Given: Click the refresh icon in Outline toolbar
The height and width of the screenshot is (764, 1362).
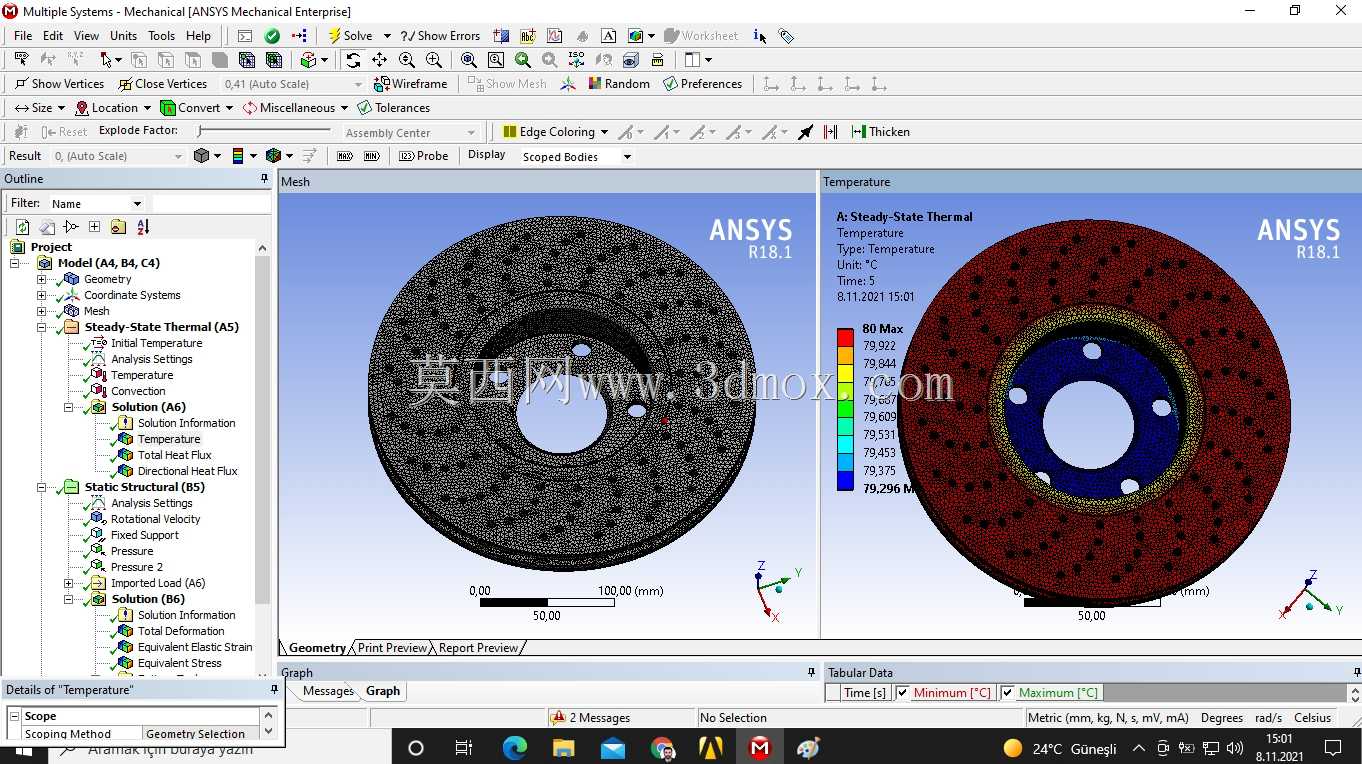Looking at the screenshot, I should [x=22, y=227].
